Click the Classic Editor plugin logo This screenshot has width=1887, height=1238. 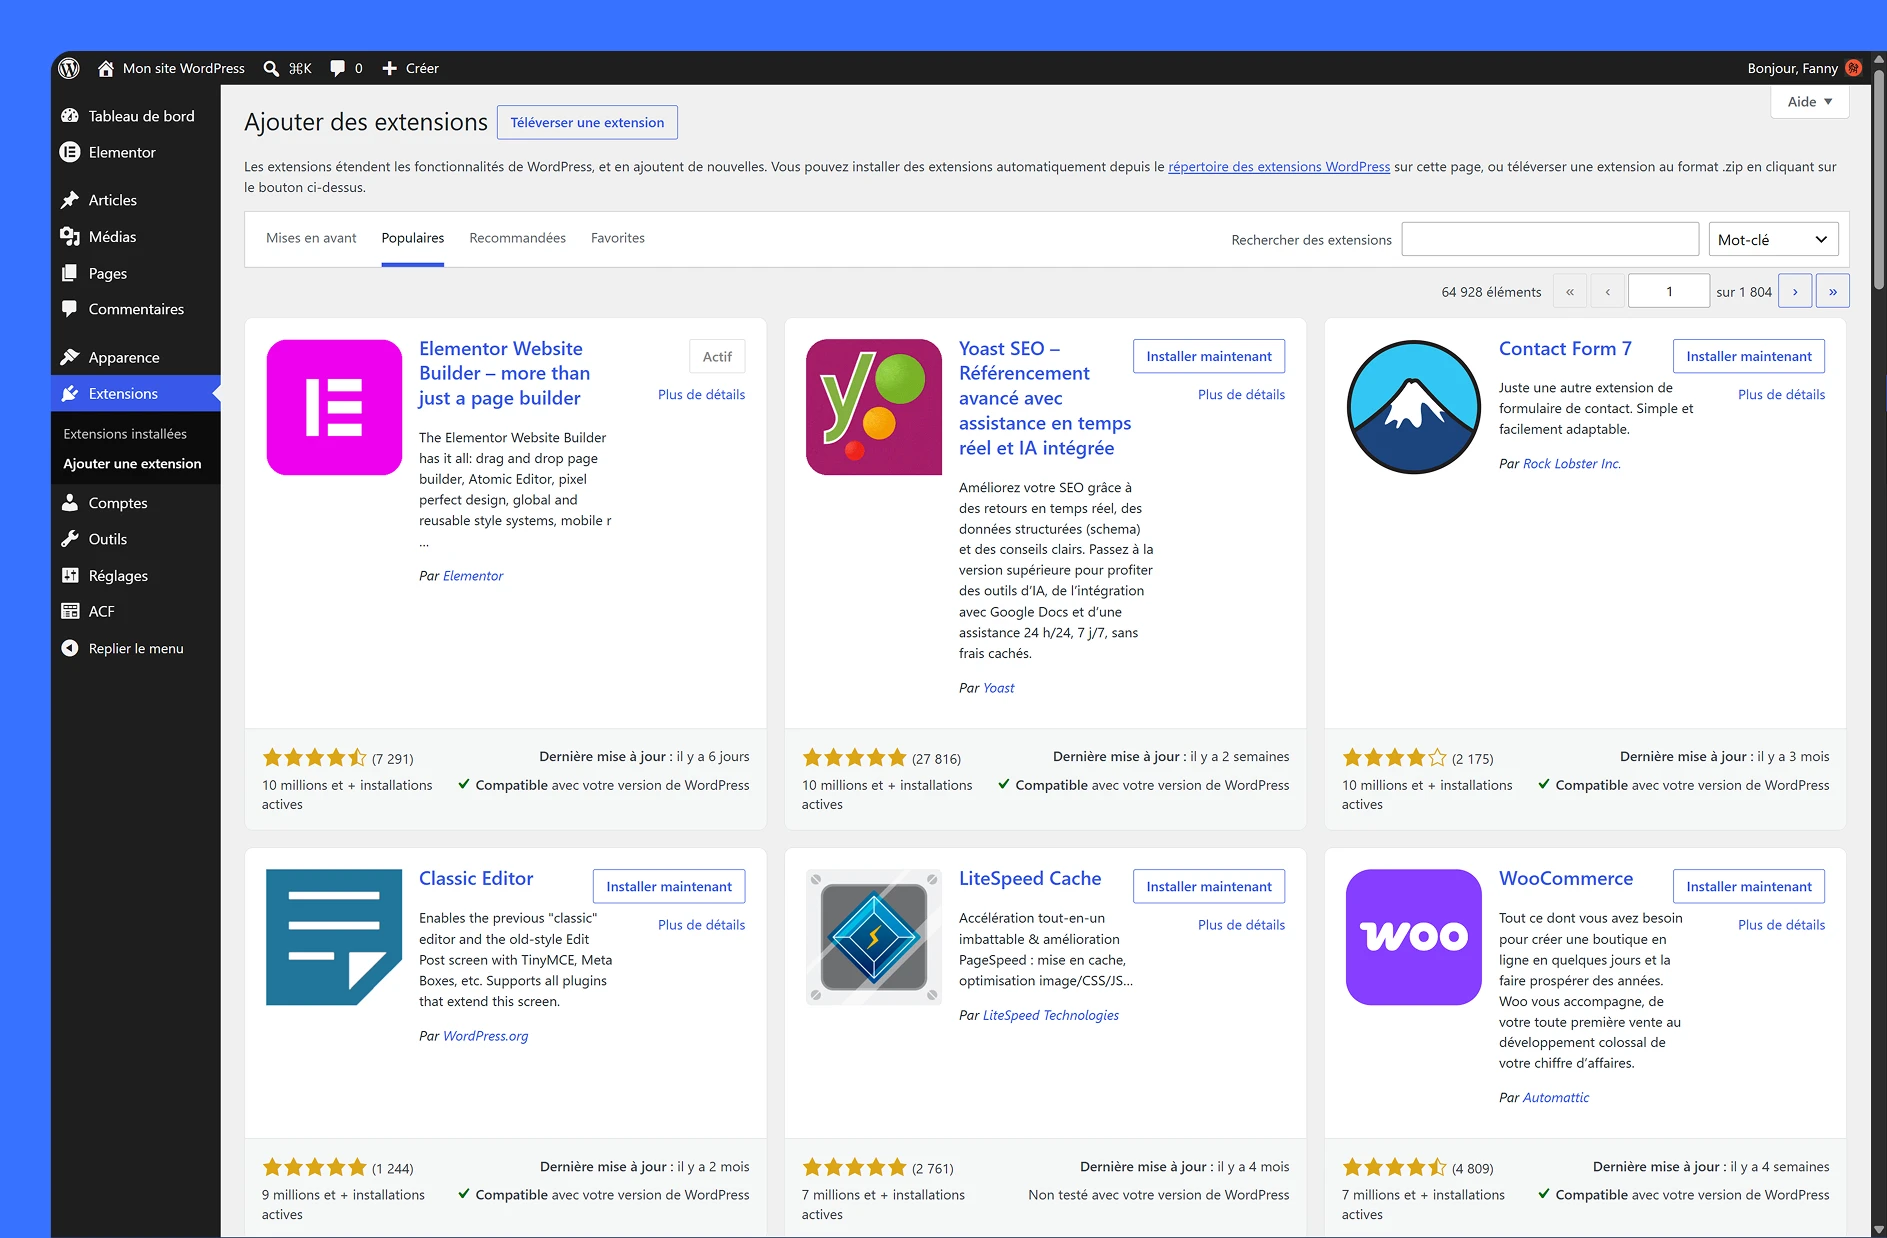[334, 937]
